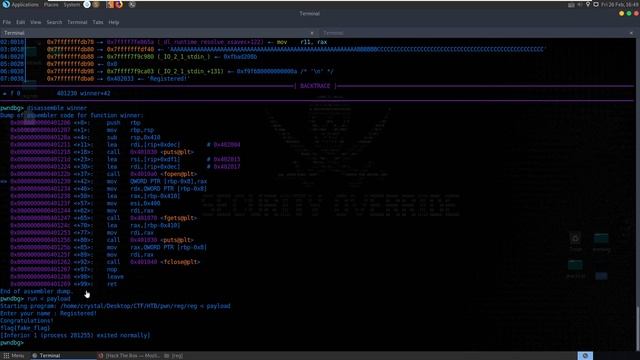
Task: Click the 'Dump of assembler code' header line
Action: (72, 116)
